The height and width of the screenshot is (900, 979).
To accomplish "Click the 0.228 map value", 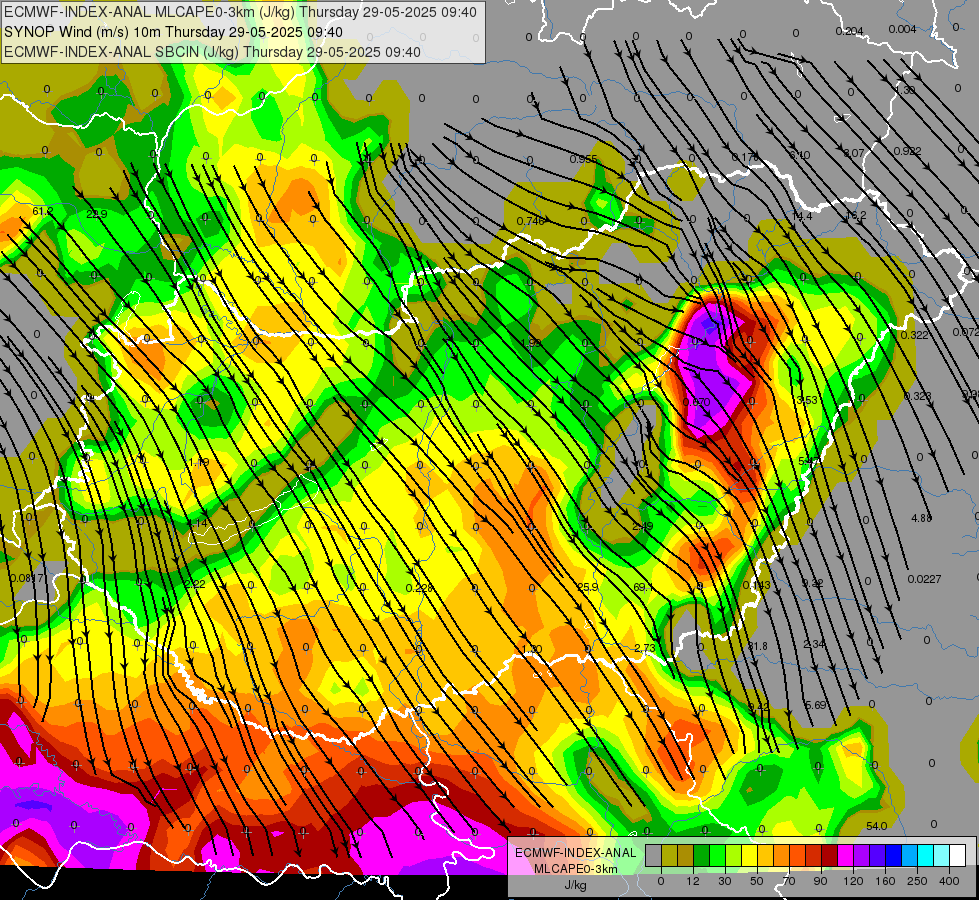I will pos(419,588).
